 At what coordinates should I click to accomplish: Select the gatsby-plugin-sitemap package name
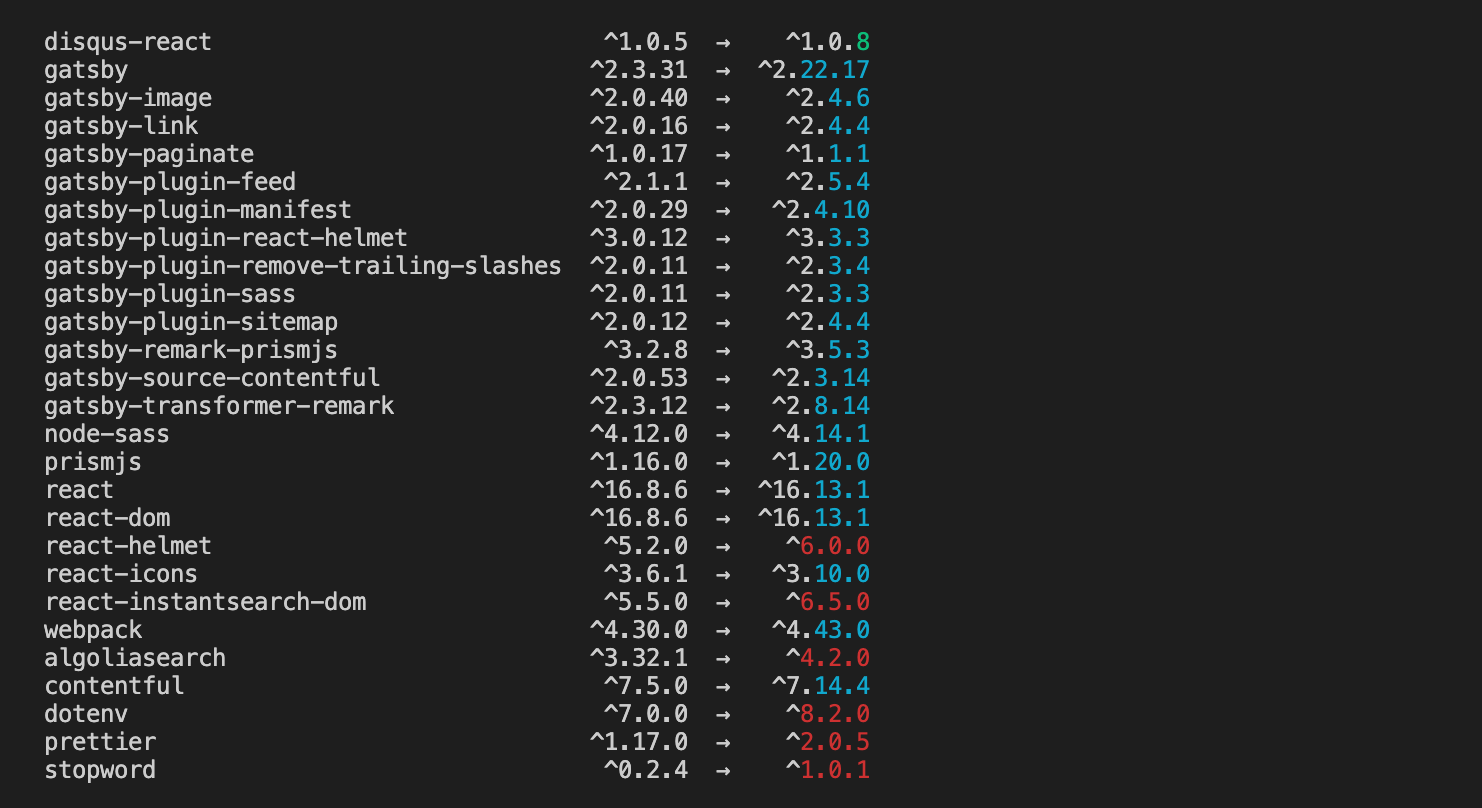(191, 322)
